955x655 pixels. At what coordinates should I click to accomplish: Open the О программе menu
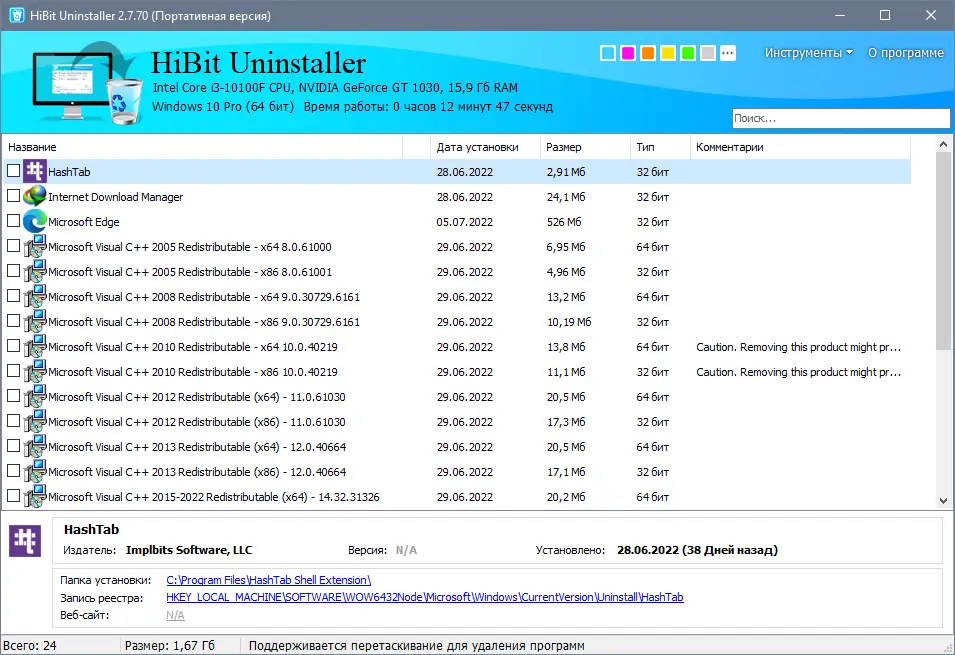906,53
